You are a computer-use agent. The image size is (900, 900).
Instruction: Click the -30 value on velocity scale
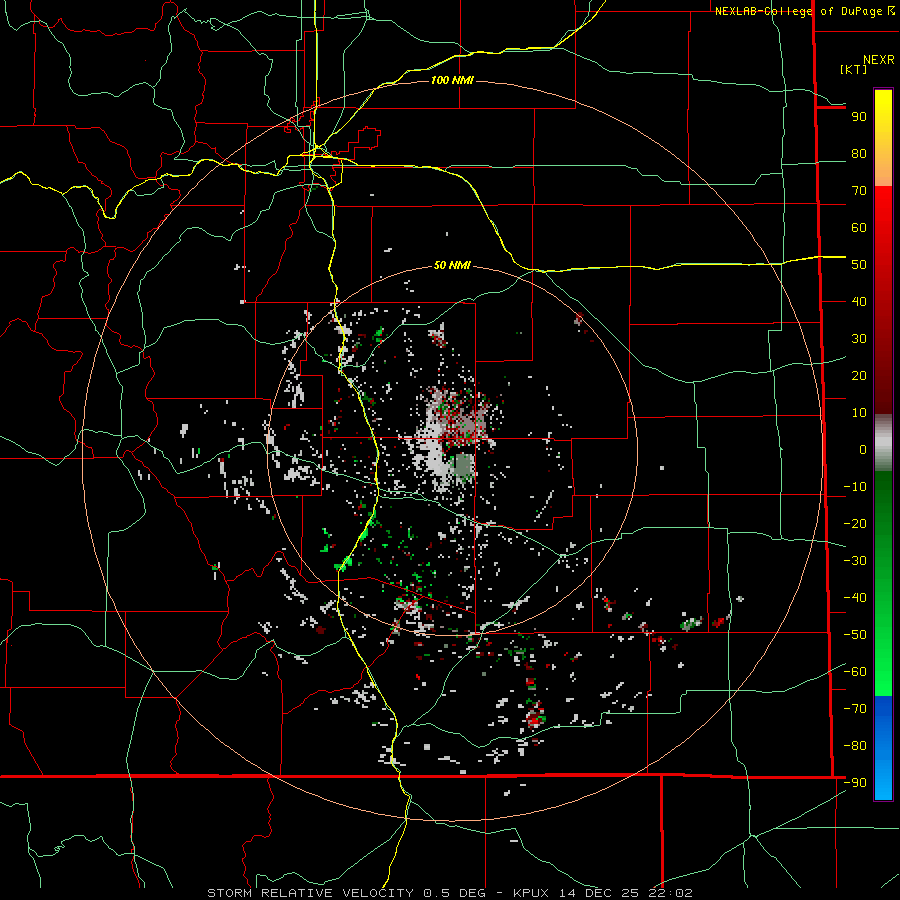pyautogui.click(x=855, y=561)
